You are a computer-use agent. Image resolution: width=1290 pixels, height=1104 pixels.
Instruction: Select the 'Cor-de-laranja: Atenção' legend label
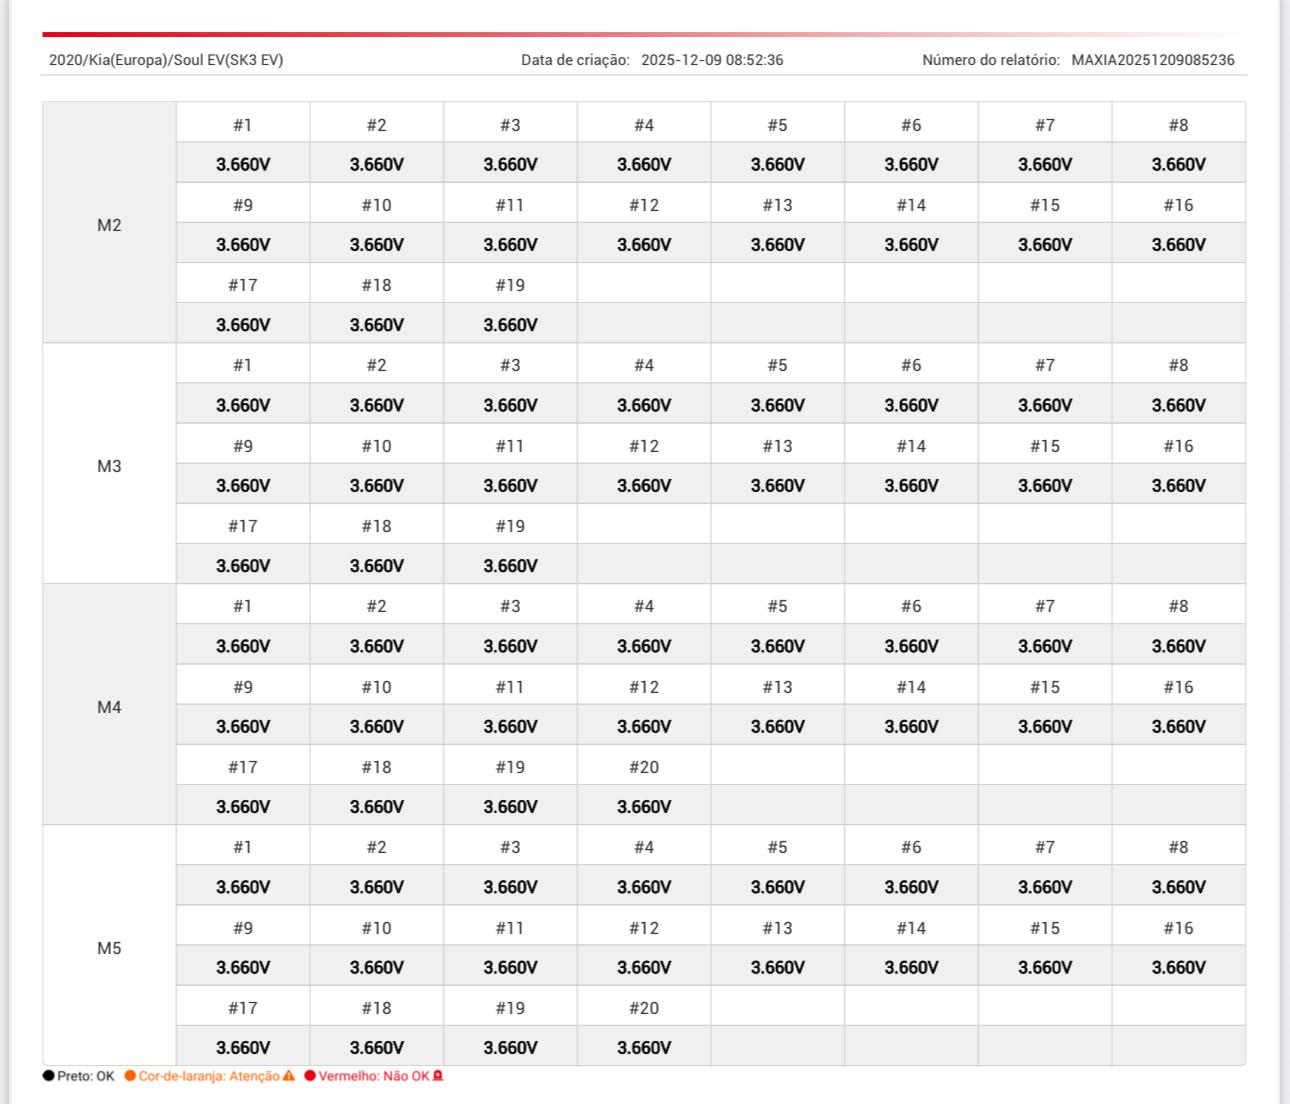[x=208, y=1076]
